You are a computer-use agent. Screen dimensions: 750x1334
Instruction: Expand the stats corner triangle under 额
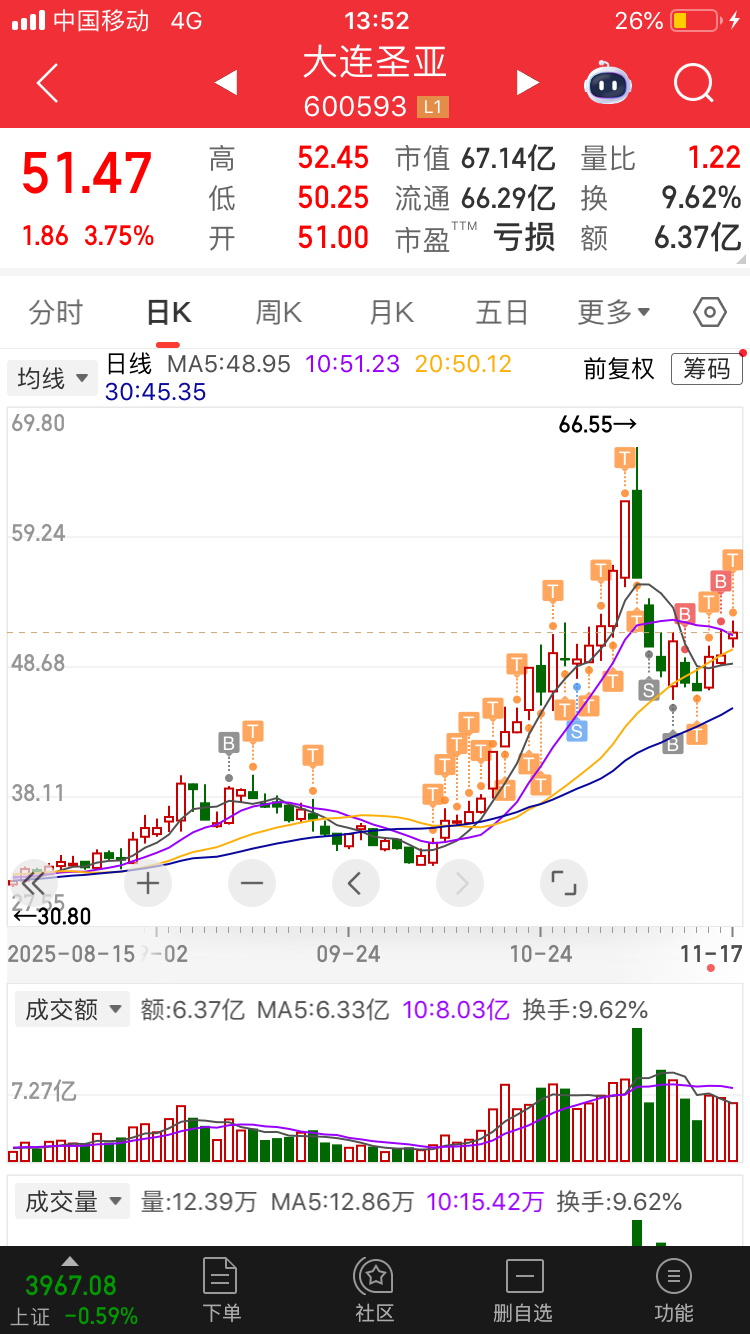[740, 259]
